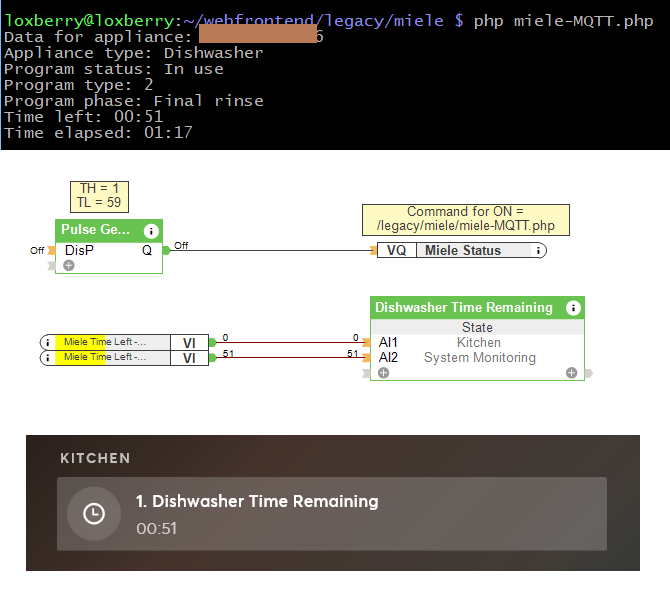Click 'Time left: 00:51' terminal line
The image size is (670, 600).
click(x=84, y=117)
